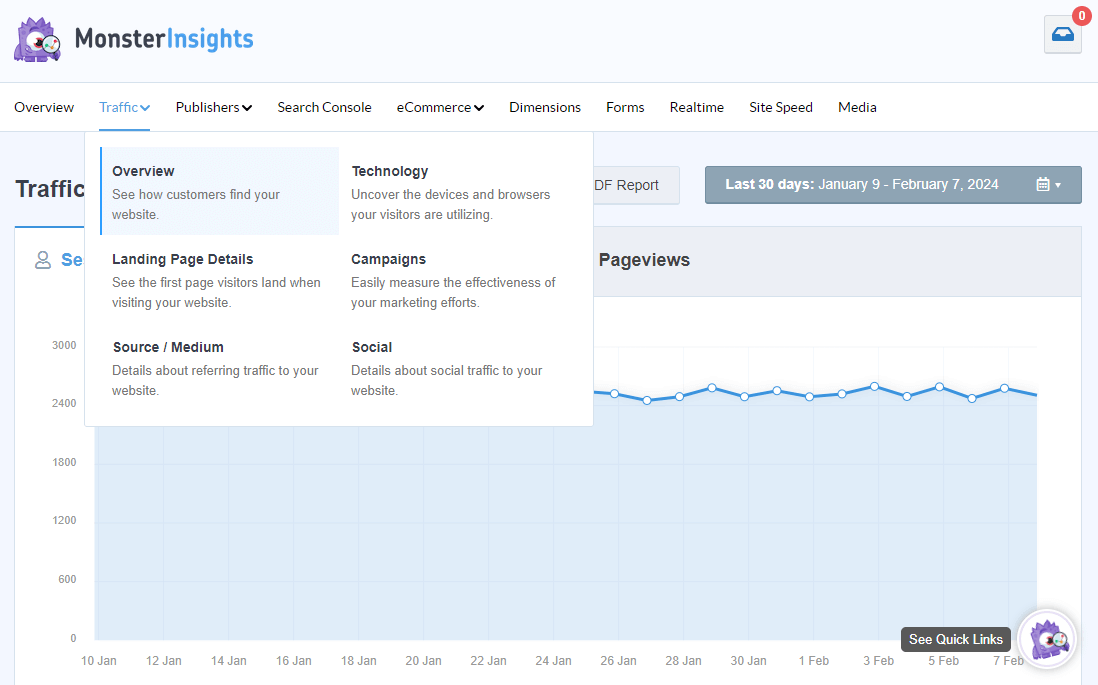
Task: Go to the Search Console section
Action: [x=324, y=107]
